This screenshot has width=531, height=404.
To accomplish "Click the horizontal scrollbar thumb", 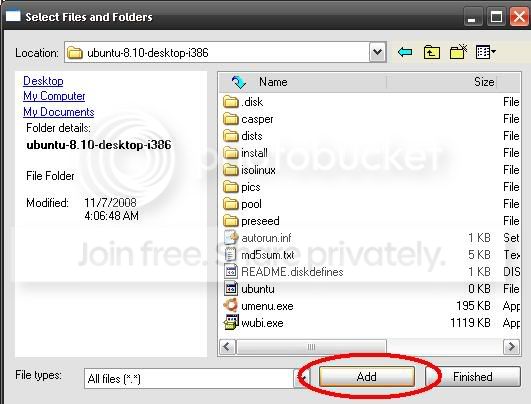I will coord(311,347).
